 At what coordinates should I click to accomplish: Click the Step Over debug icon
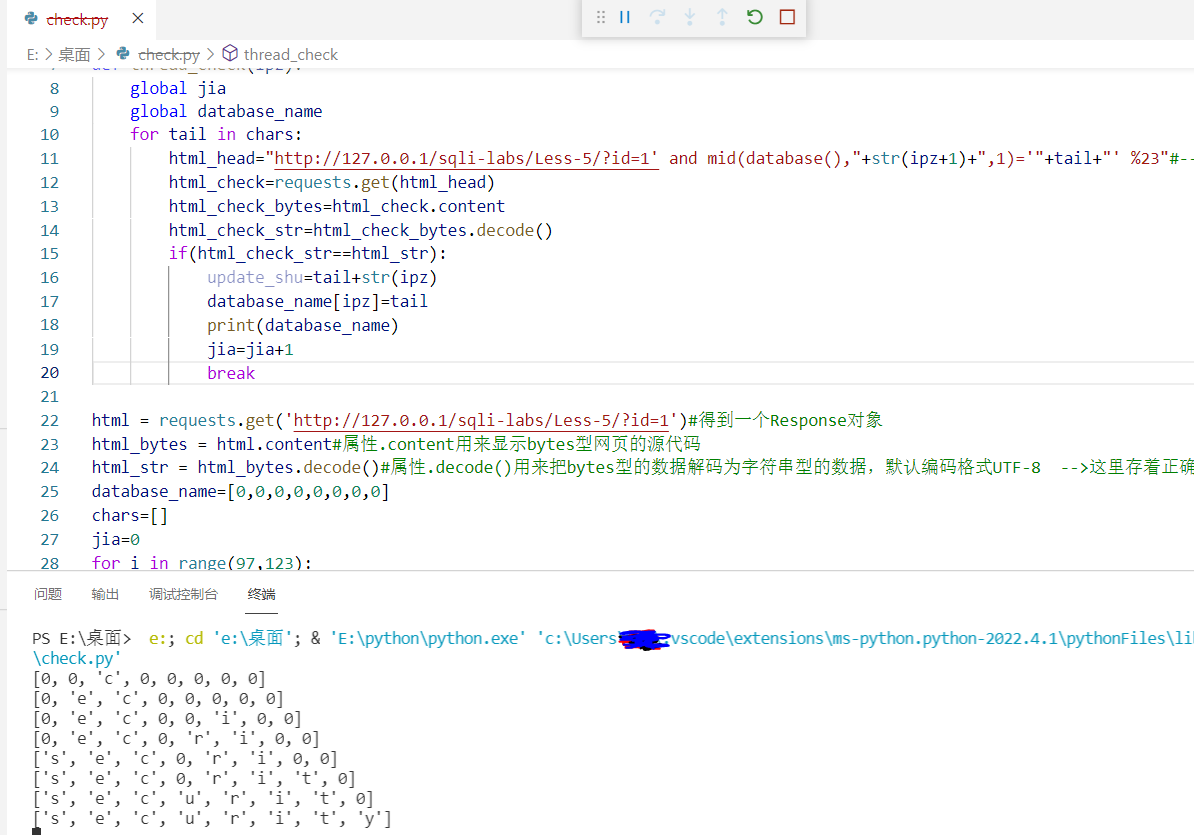tap(657, 17)
